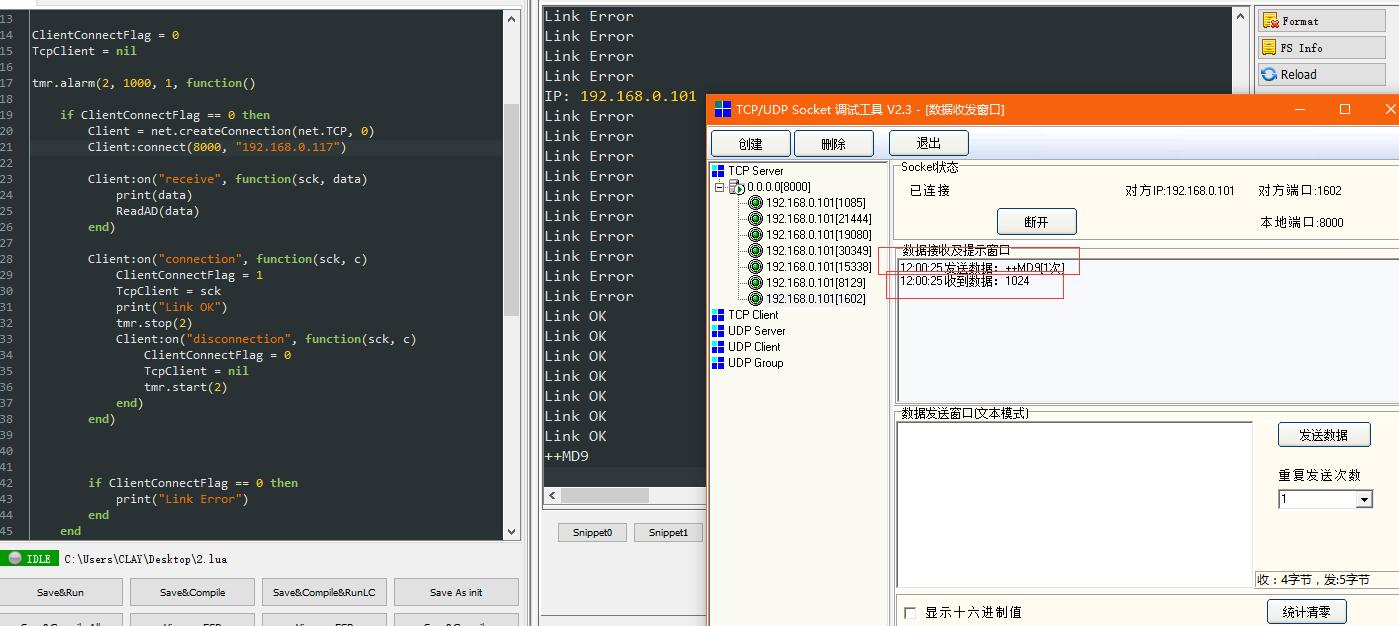Click the IDLE status indicator
The width and height of the screenshot is (1399, 626).
tap(29, 559)
